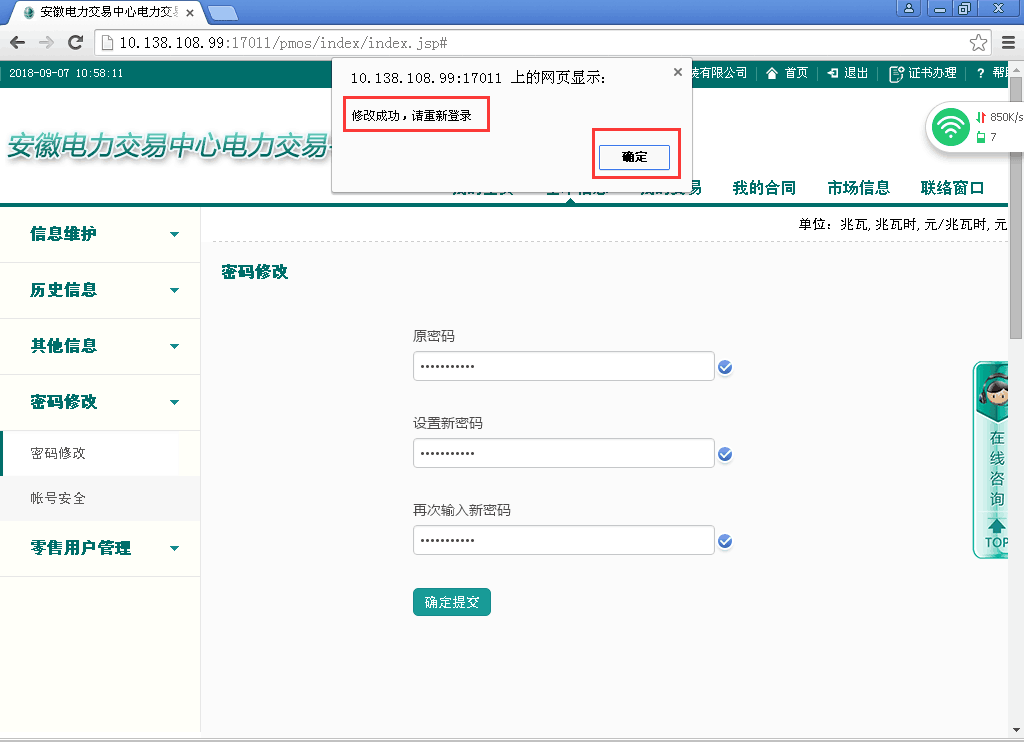The height and width of the screenshot is (742, 1024).
Task: Reload the page with refresh icon
Action: [x=75, y=42]
